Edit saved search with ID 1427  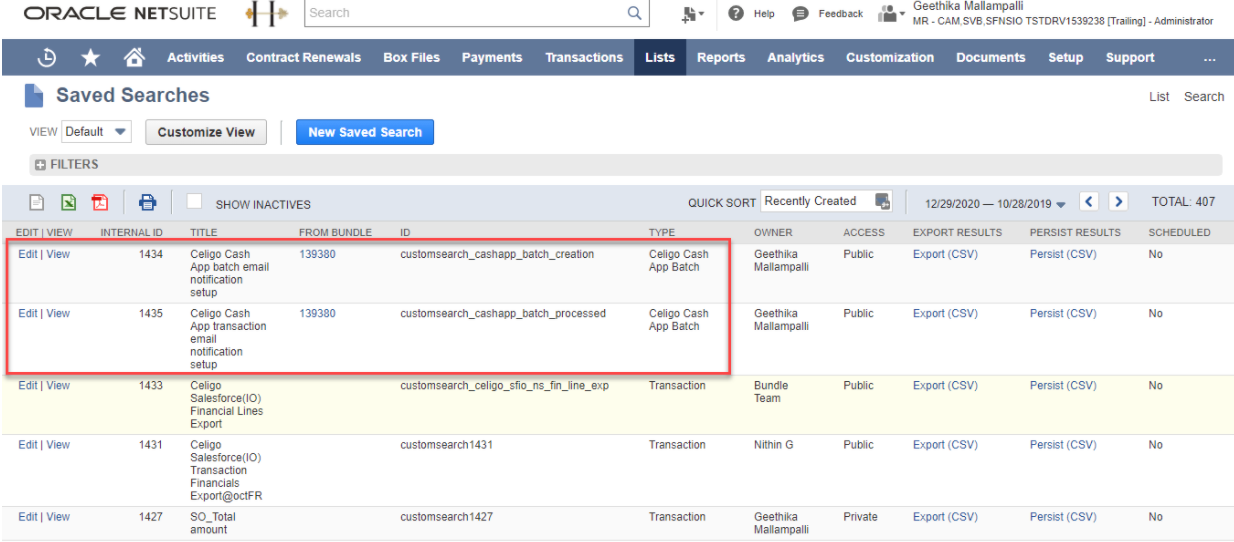coord(28,518)
